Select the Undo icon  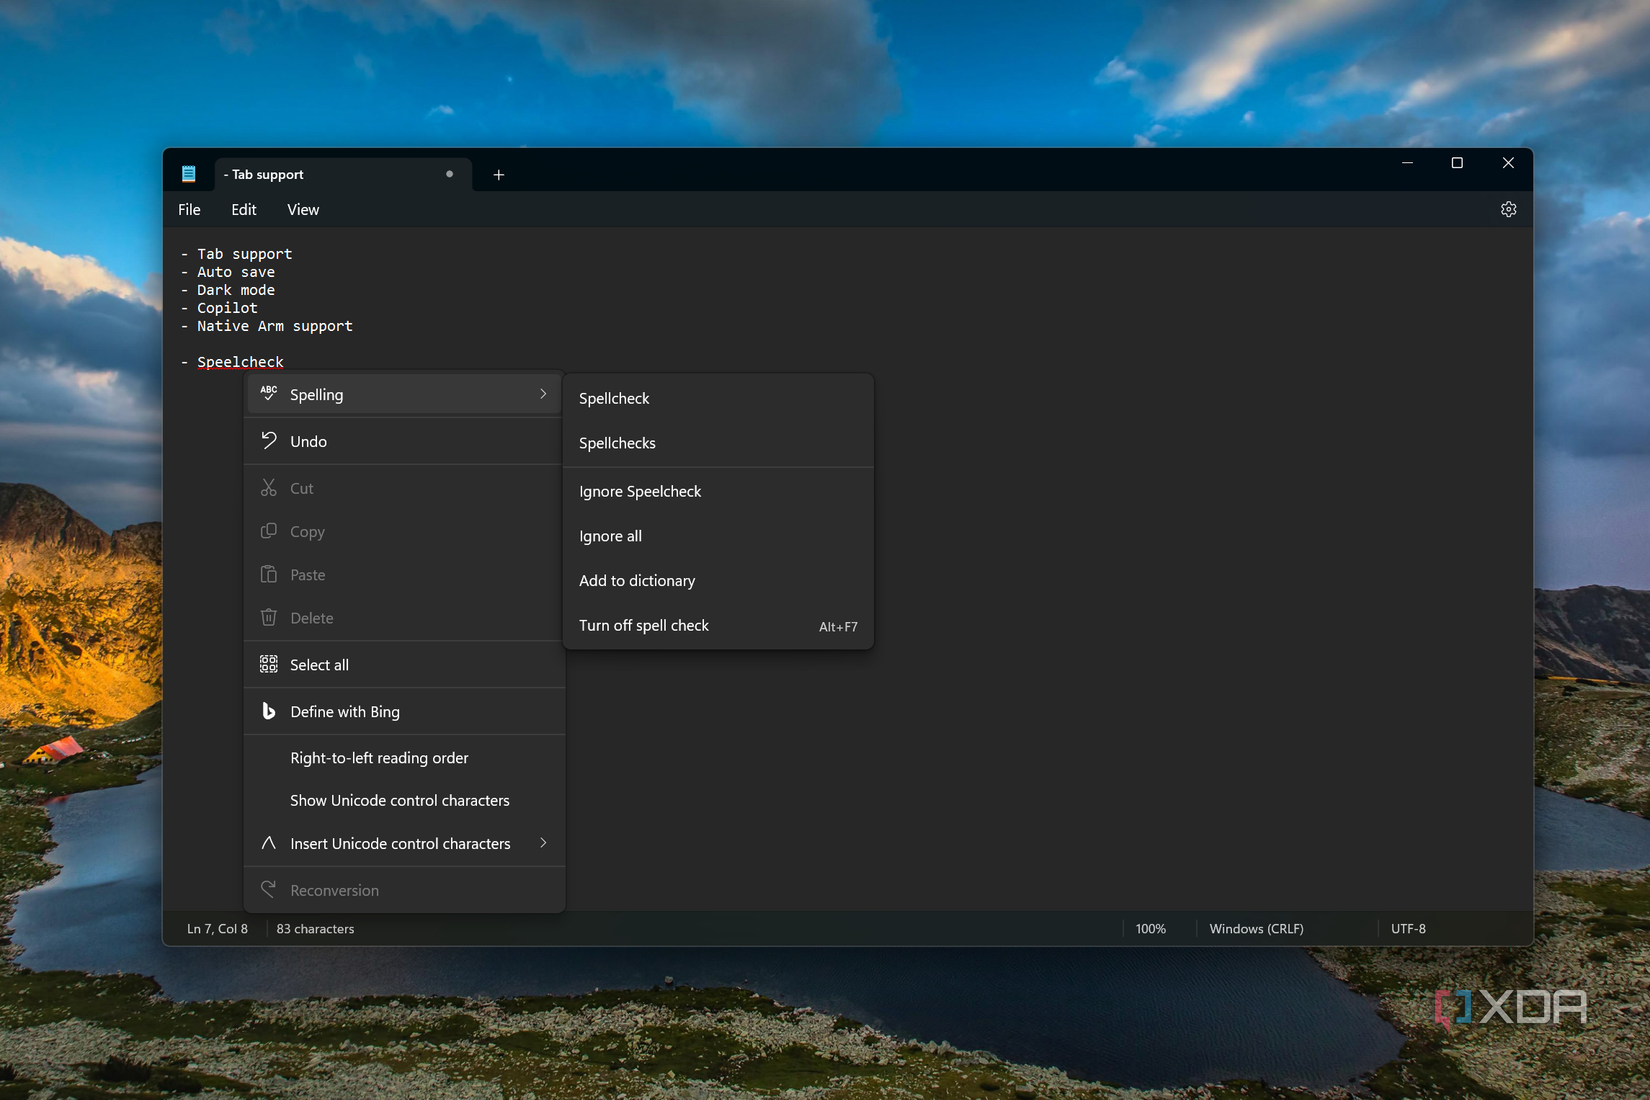pyautogui.click(x=267, y=440)
